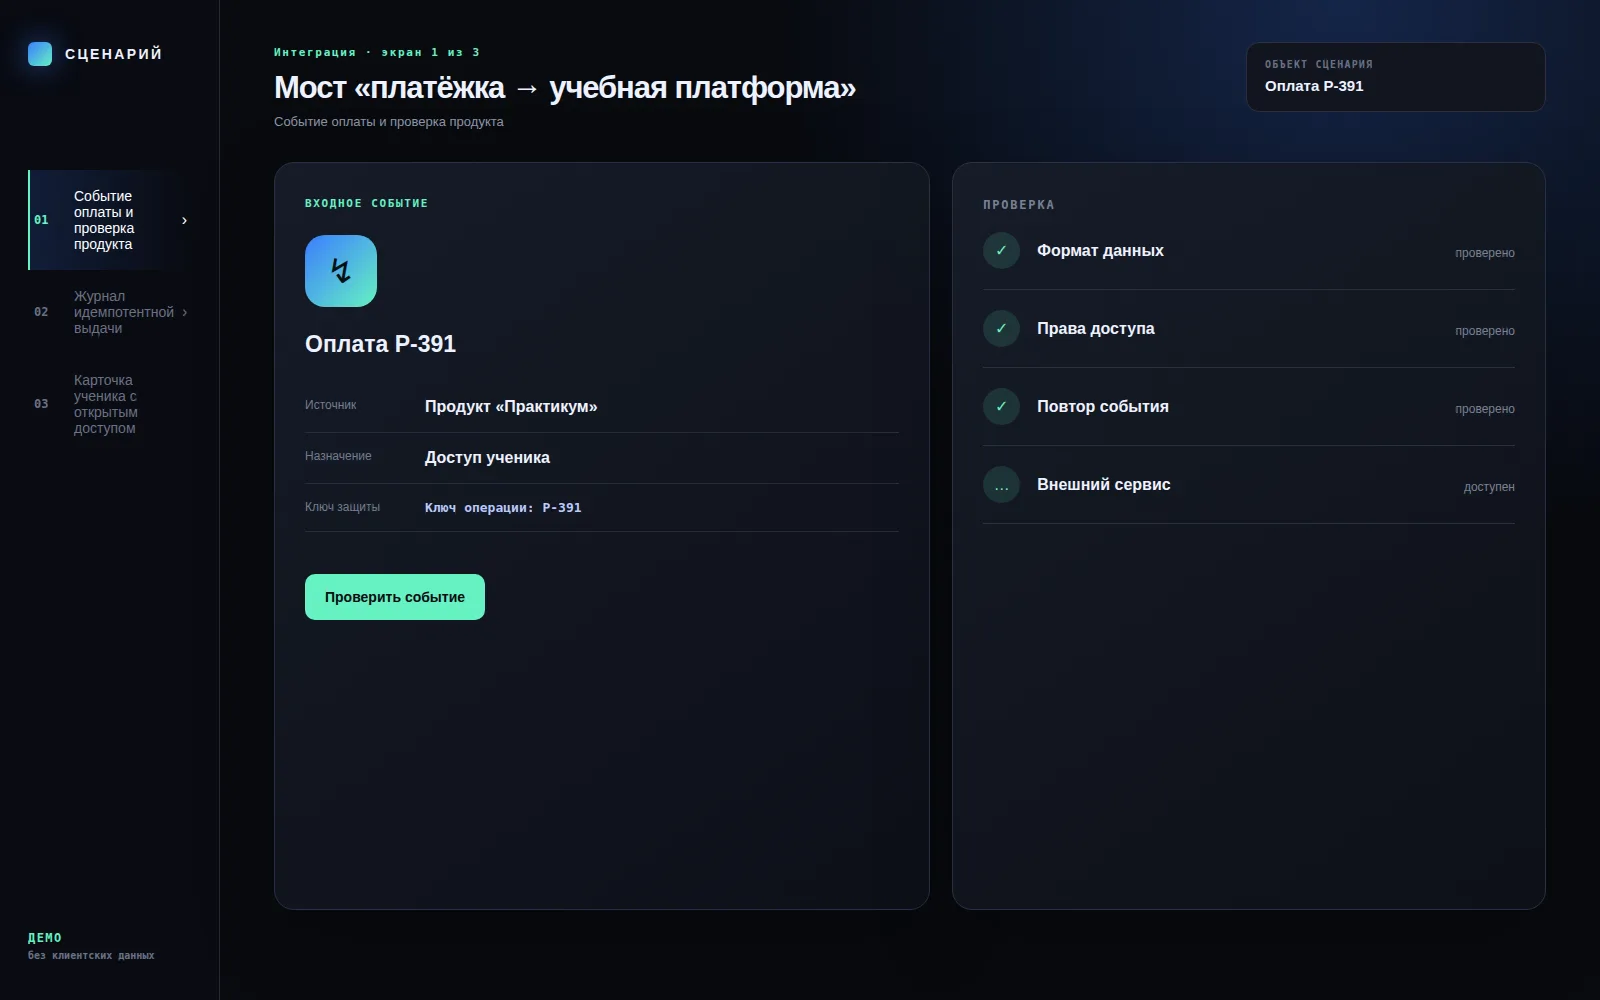The image size is (1600, 1000).
Task: Click the pending dots icon for Внешний сервис
Action: (x=1001, y=485)
